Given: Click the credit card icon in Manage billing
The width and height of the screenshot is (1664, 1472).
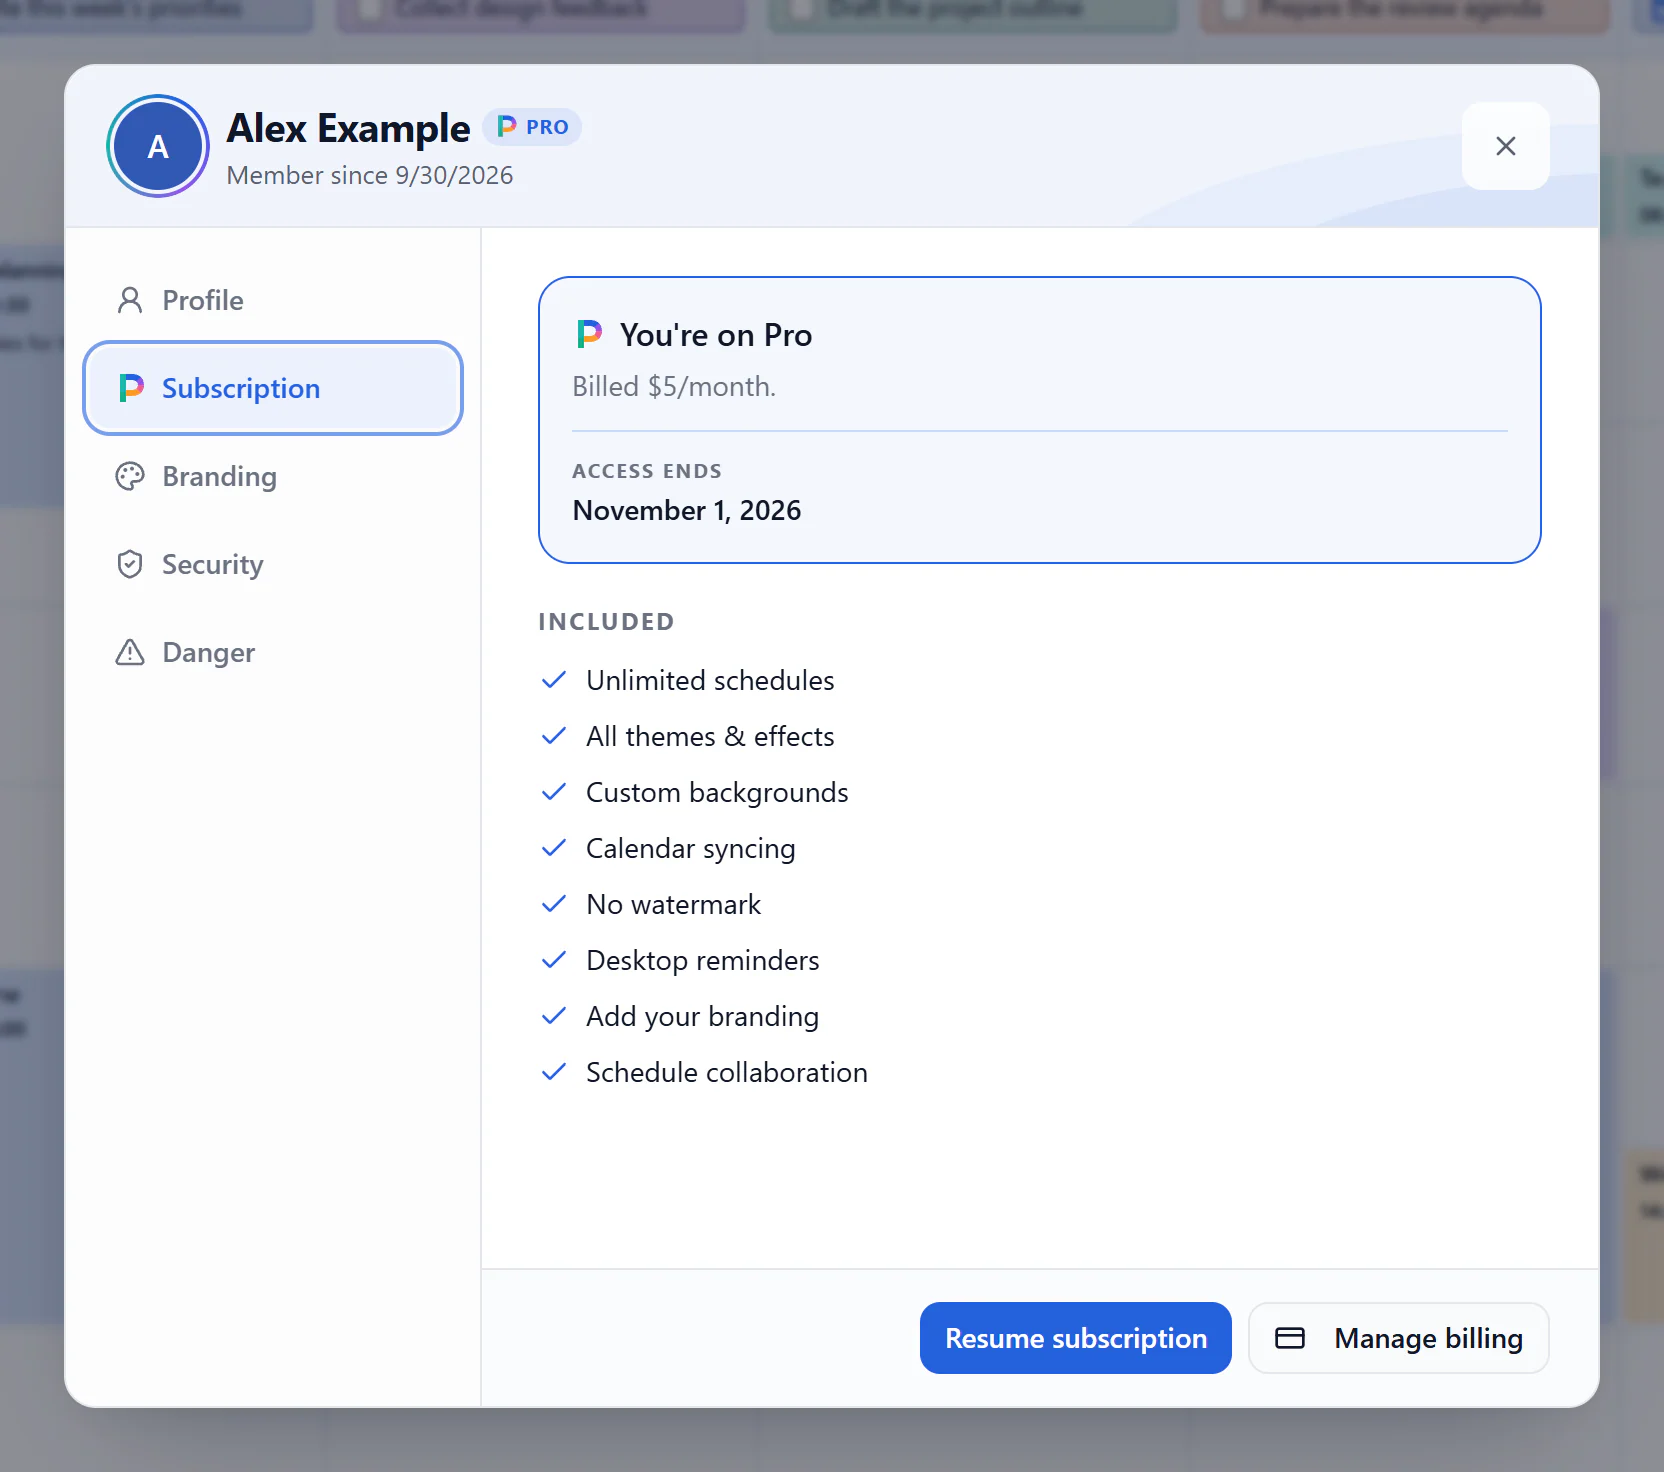Looking at the screenshot, I should tap(1290, 1338).
